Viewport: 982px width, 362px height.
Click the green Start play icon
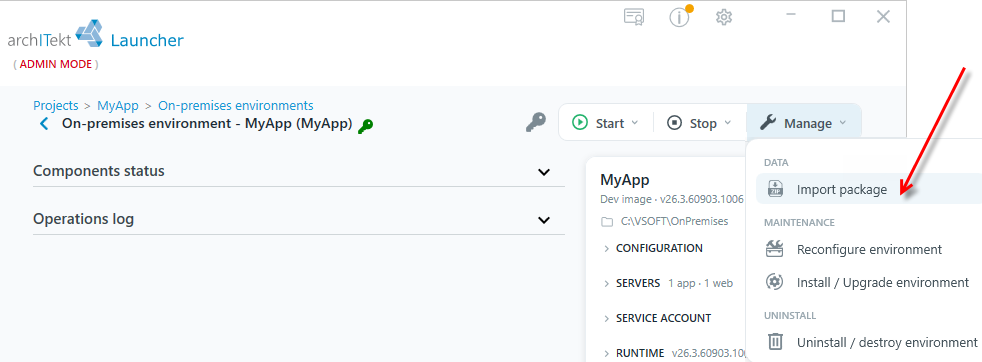point(580,123)
